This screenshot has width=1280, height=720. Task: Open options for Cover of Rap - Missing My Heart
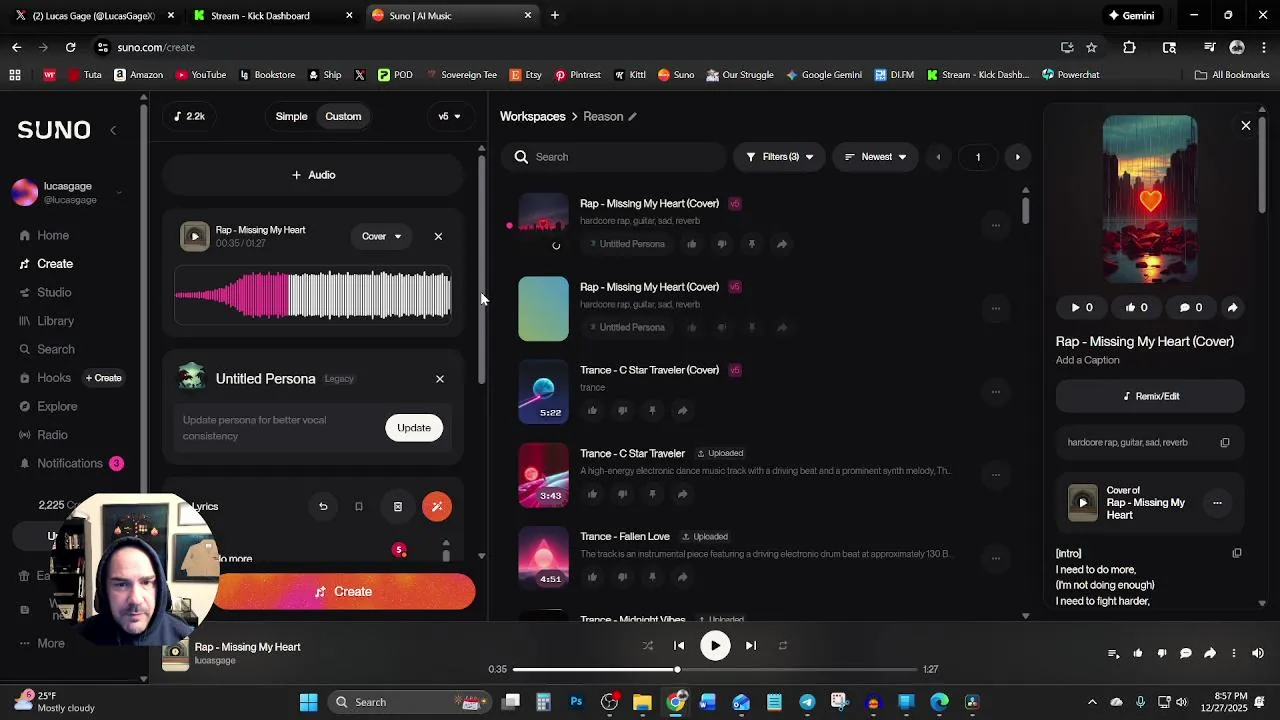[1217, 503]
